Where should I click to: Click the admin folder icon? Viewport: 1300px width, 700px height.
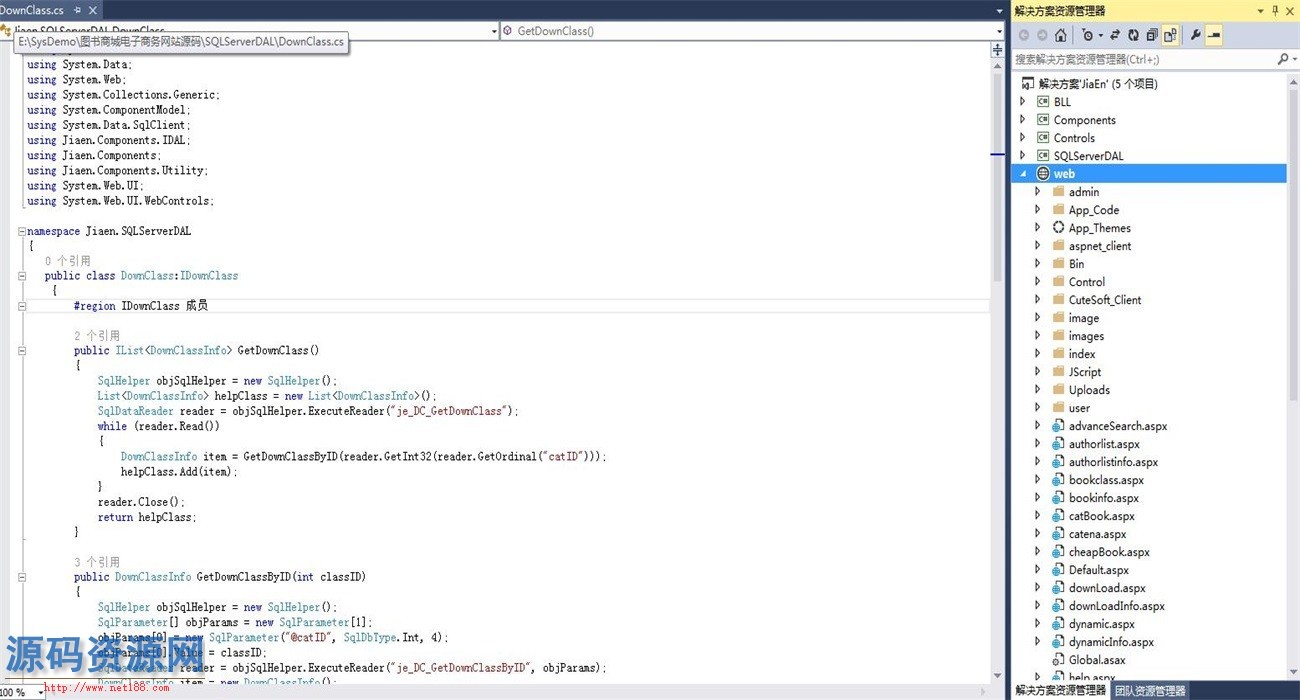[1059, 192]
